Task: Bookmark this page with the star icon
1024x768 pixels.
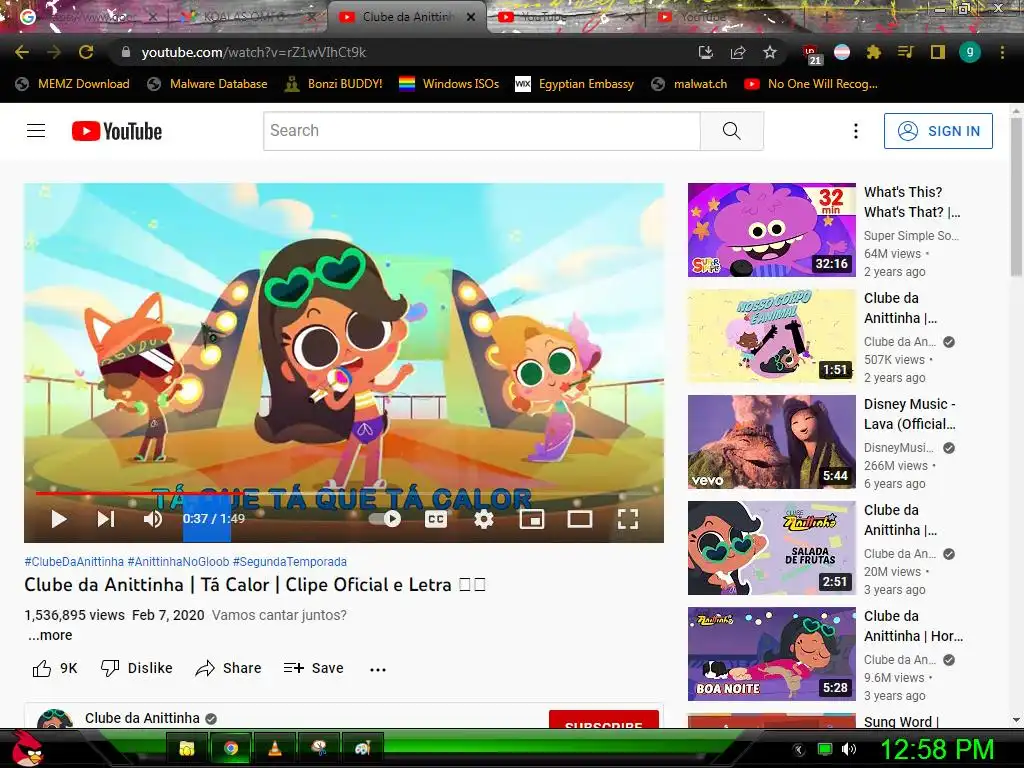Action: [770, 52]
